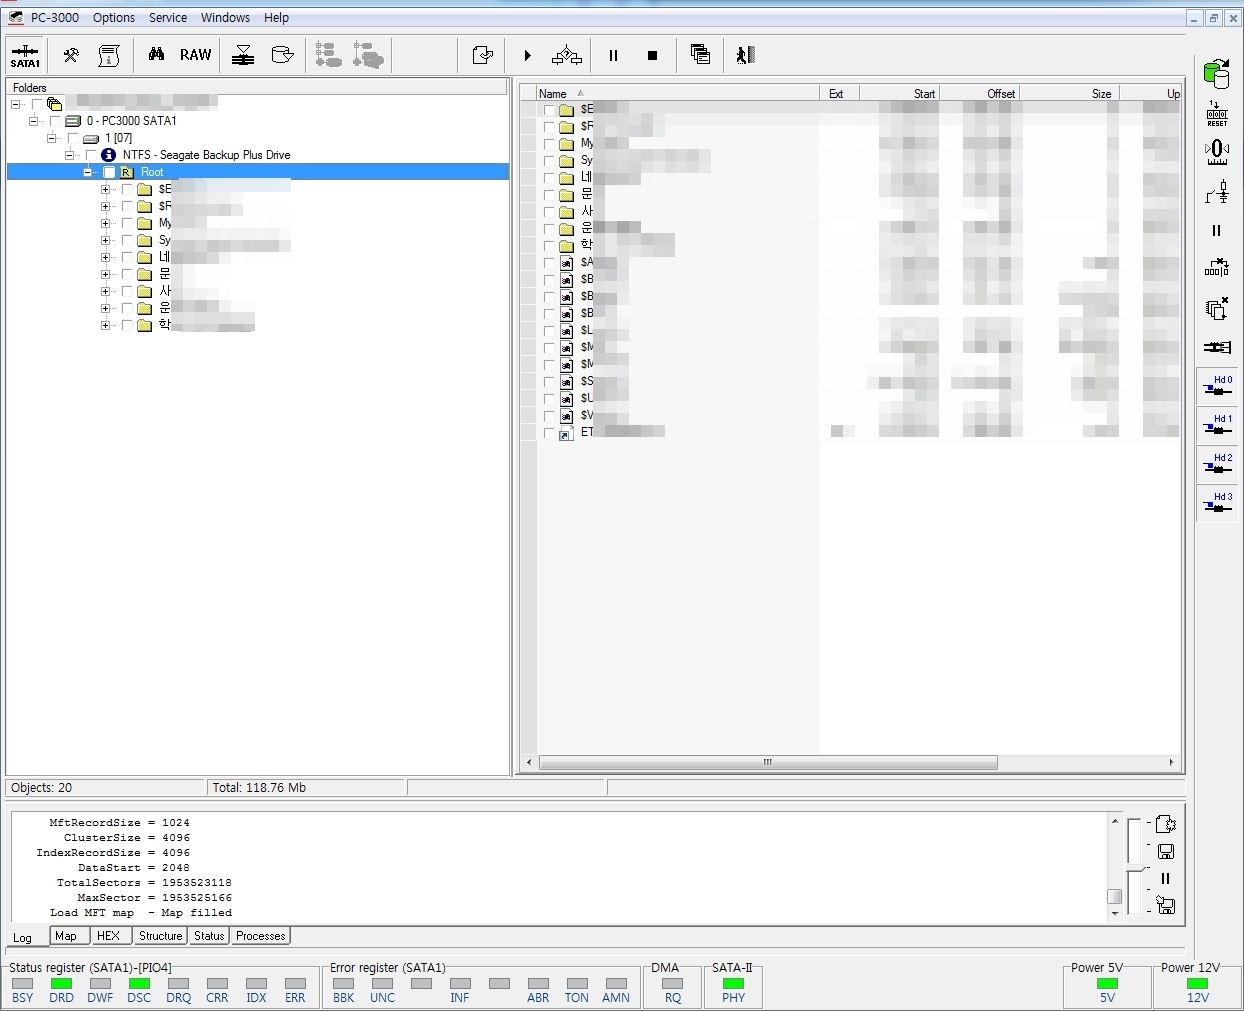Screen dimensions: 1244x1011
Task: Open the SATA1 port utility icon
Action: [x=25, y=55]
